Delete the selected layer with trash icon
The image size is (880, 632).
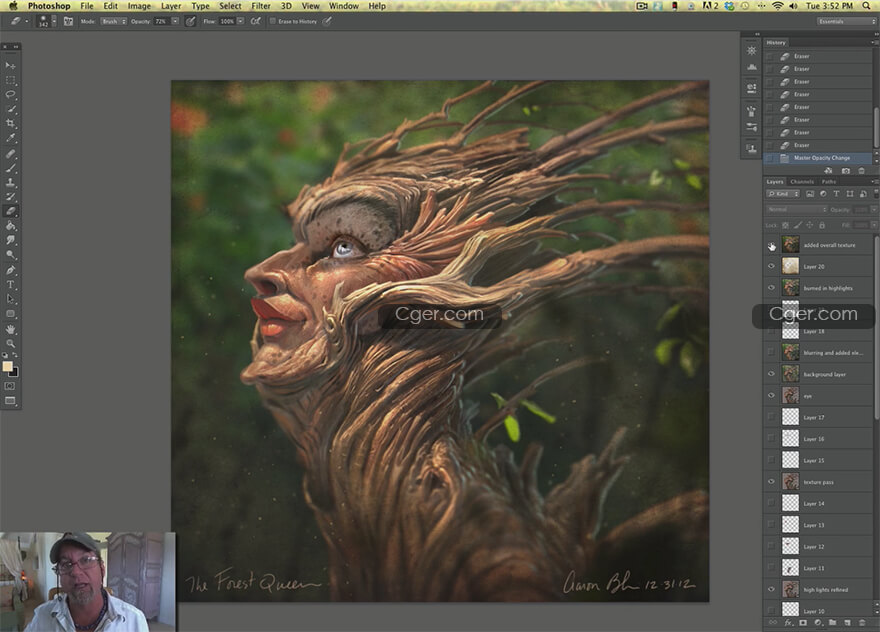coord(862,622)
